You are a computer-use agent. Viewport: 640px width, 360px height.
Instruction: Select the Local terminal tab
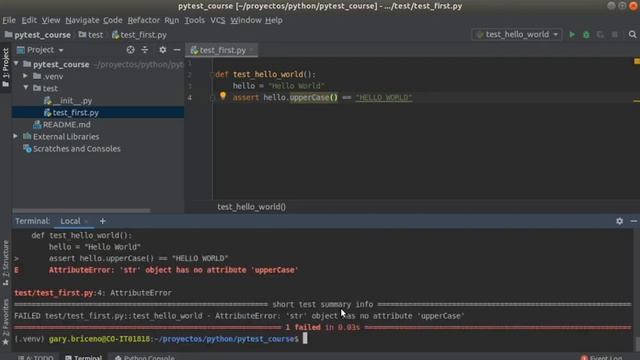pos(70,221)
